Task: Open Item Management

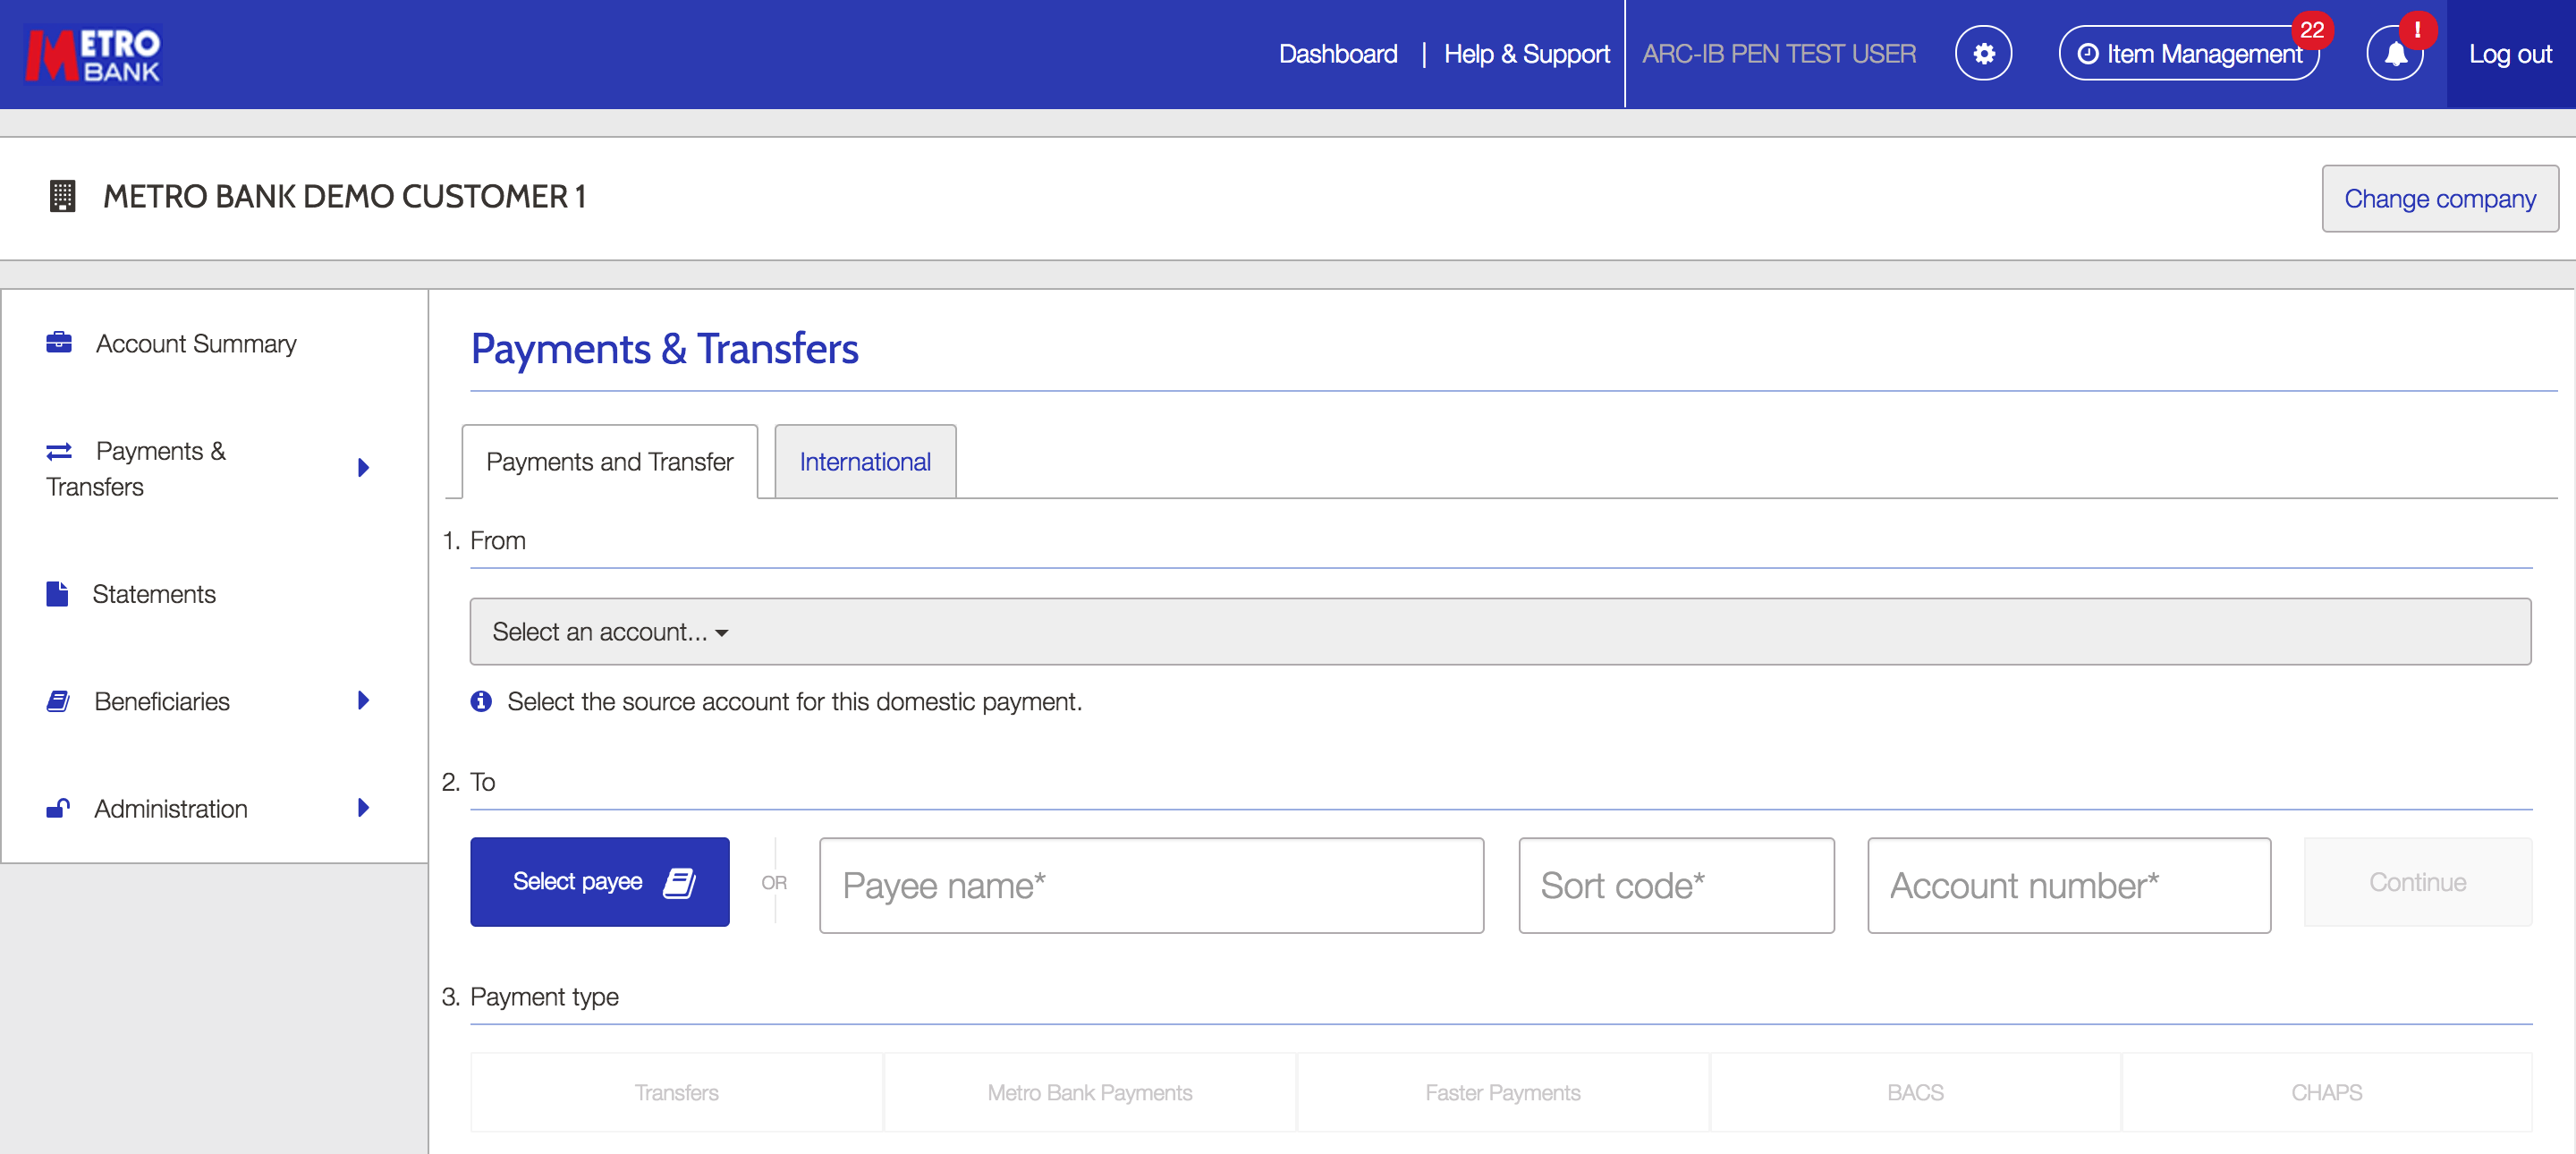Action: point(2188,54)
